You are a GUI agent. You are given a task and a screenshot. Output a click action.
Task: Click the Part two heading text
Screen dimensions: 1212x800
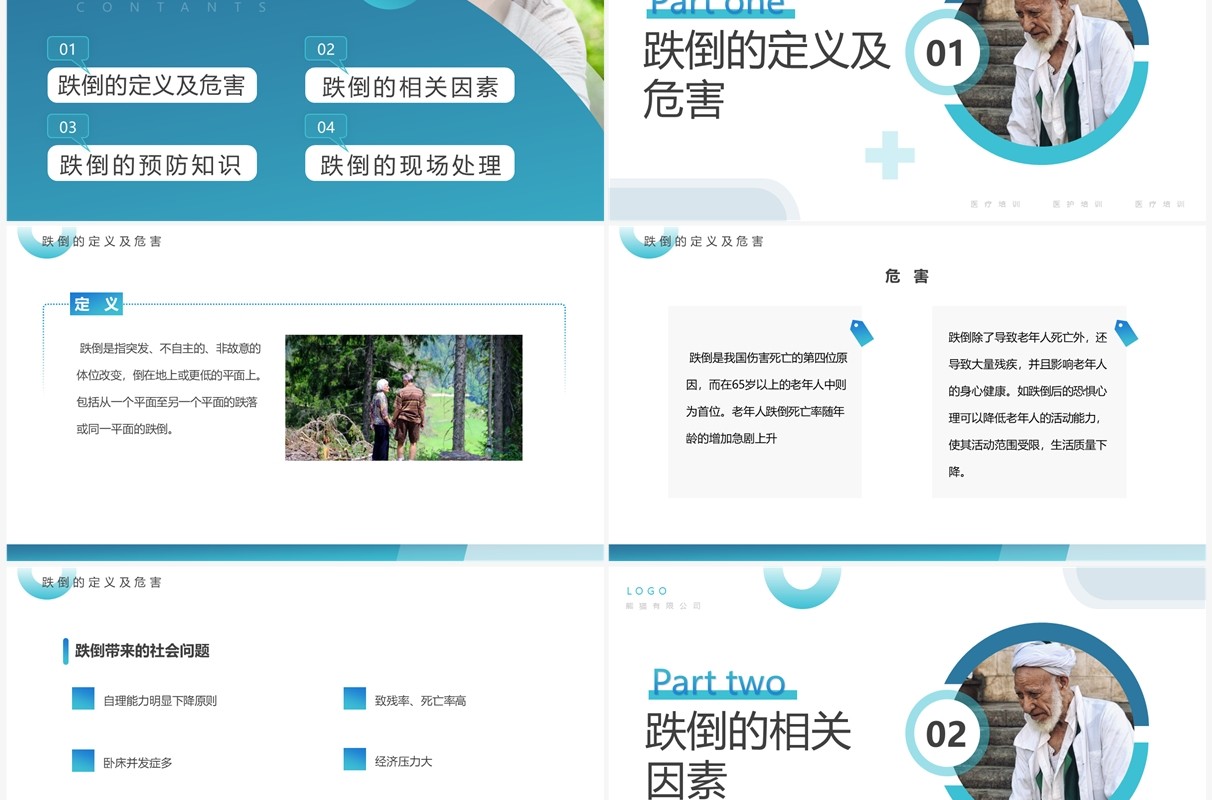coord(719,683)
